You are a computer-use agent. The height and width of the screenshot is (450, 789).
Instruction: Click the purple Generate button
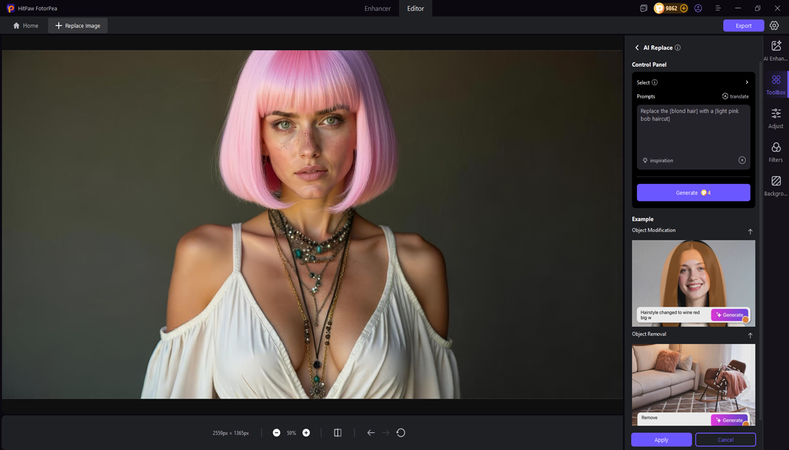click(693, 193)
